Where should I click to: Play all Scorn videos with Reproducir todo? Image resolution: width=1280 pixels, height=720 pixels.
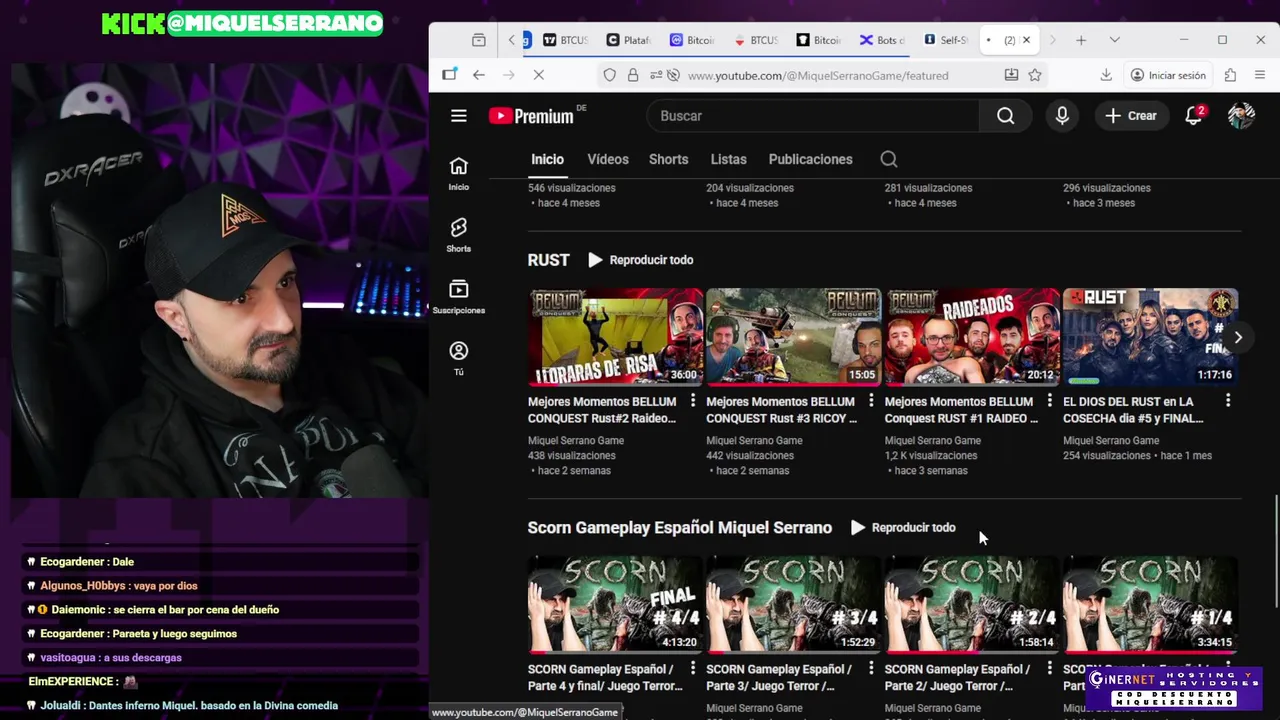(x=902, y=528)
